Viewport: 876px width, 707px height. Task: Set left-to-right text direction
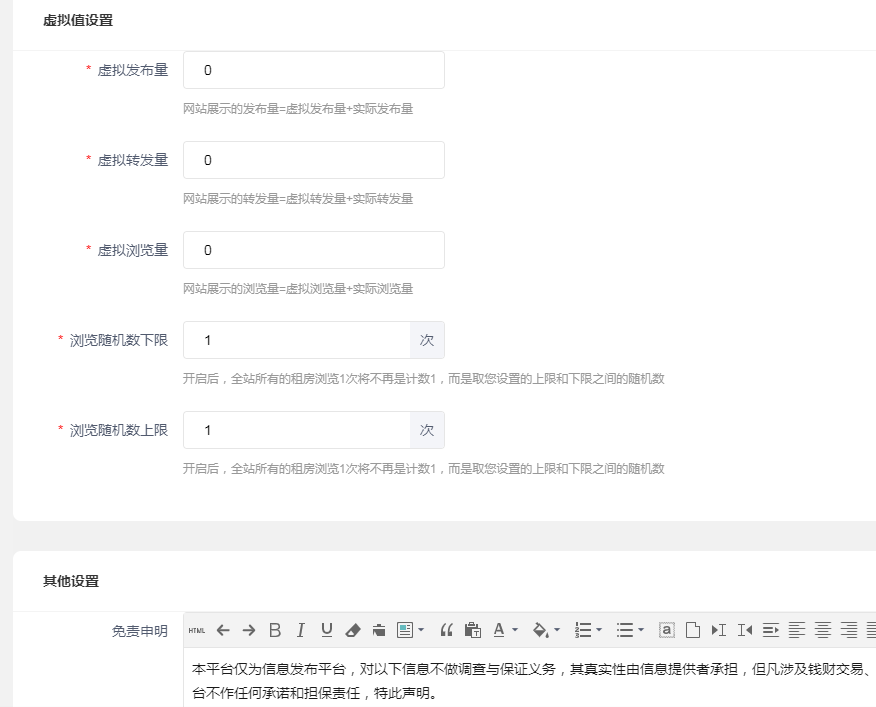tap(718, 630)
